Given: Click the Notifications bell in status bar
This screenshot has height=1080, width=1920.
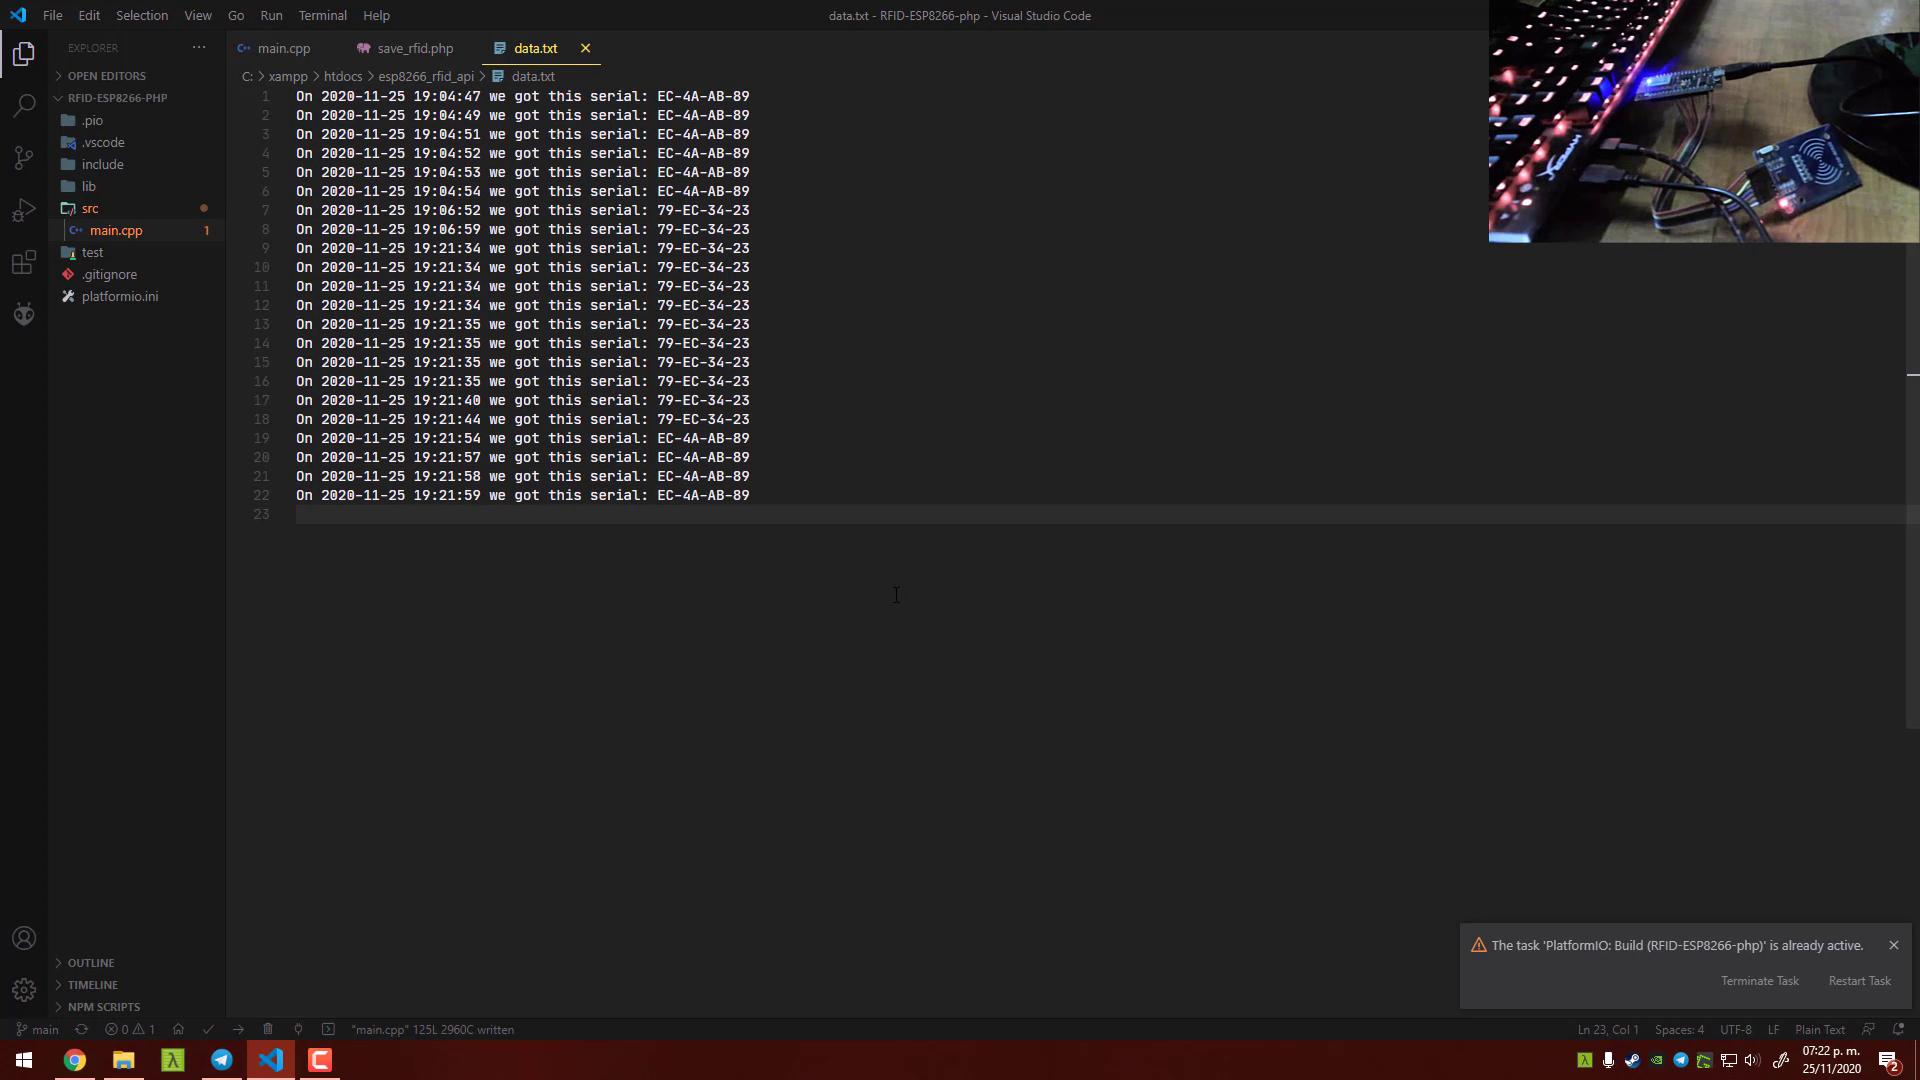Looking at the screenshot, I should pyautogui.click(x=1898, y=1029).
